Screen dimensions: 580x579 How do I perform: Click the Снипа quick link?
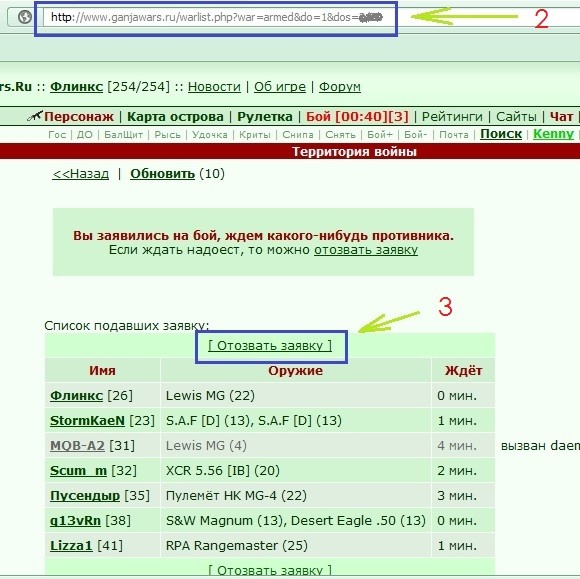(x=298, y=135)
